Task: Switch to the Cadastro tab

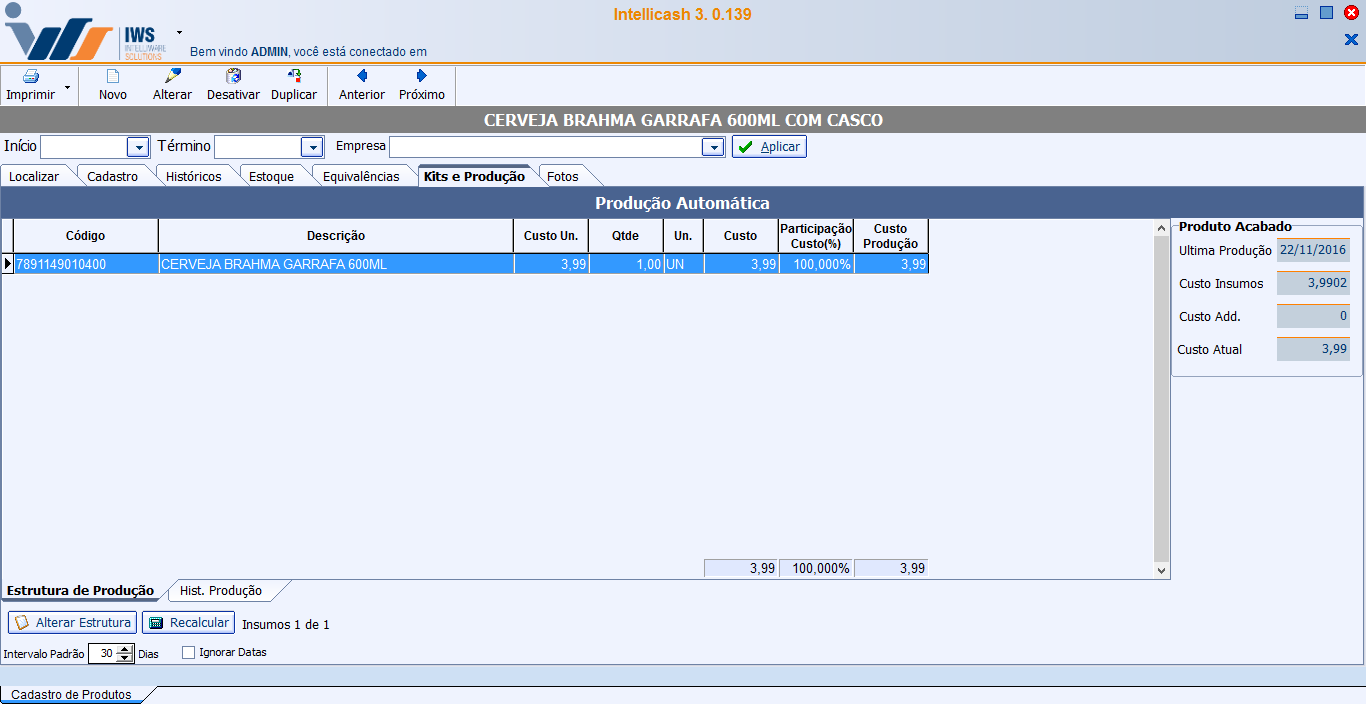Action: 113,177
